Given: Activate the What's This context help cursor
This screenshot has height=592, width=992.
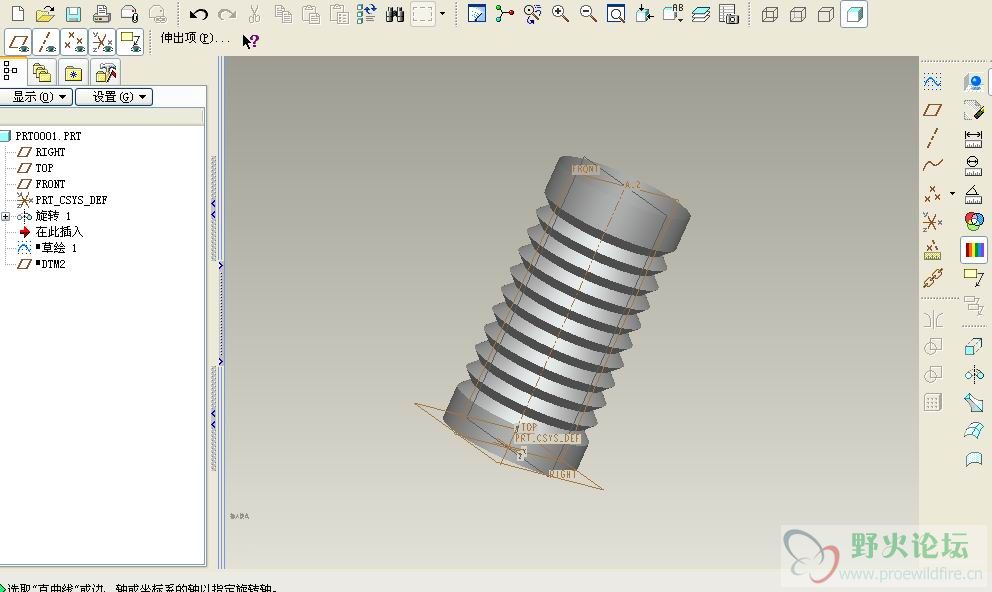Looking at the screenshot, I should [251, 41].
